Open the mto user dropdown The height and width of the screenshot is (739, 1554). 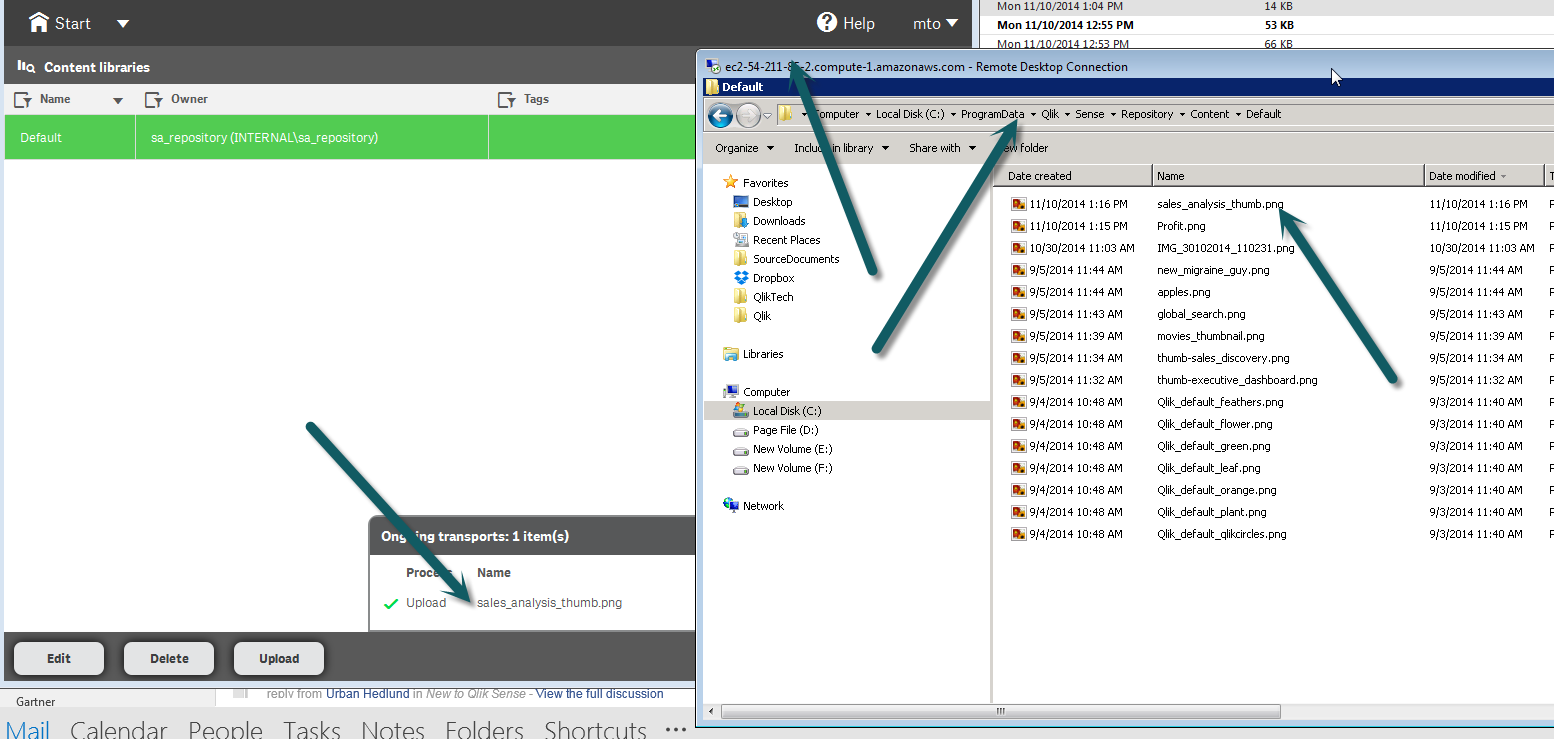(936, 23)
